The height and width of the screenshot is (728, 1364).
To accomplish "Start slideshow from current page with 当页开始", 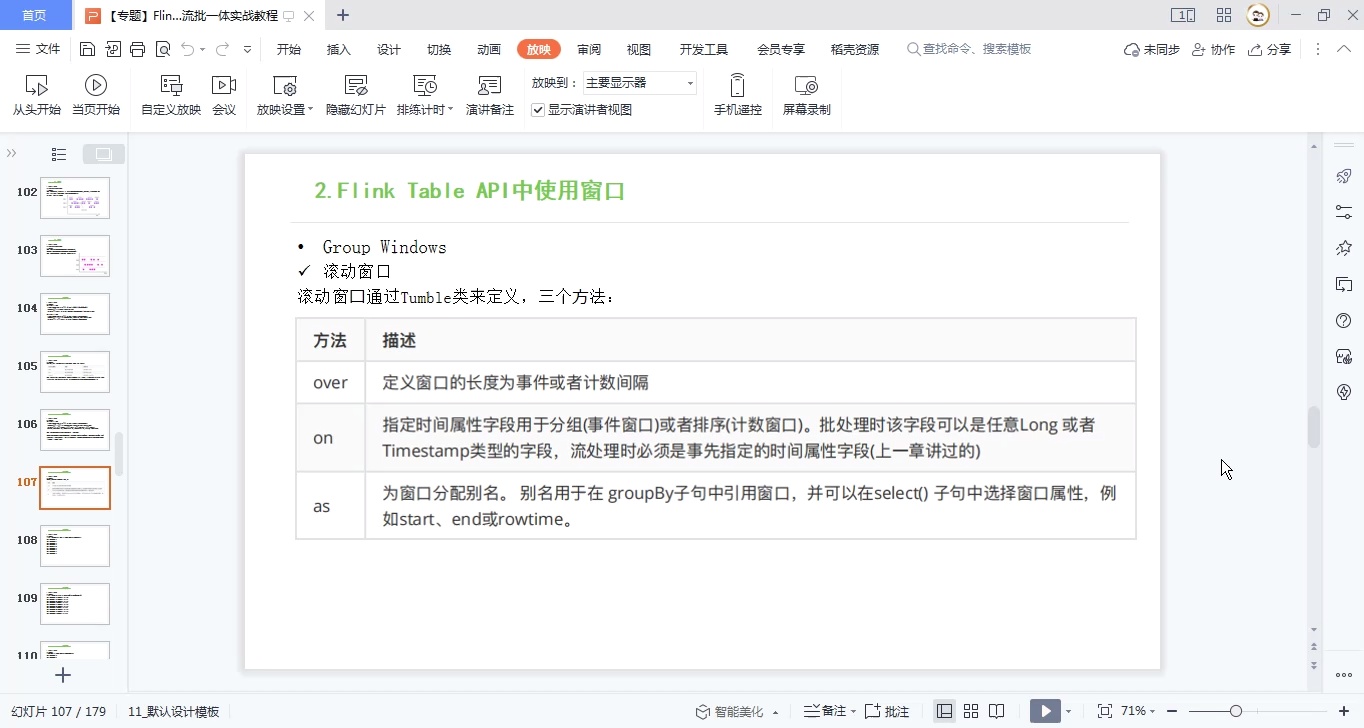I will click(95, 95).
